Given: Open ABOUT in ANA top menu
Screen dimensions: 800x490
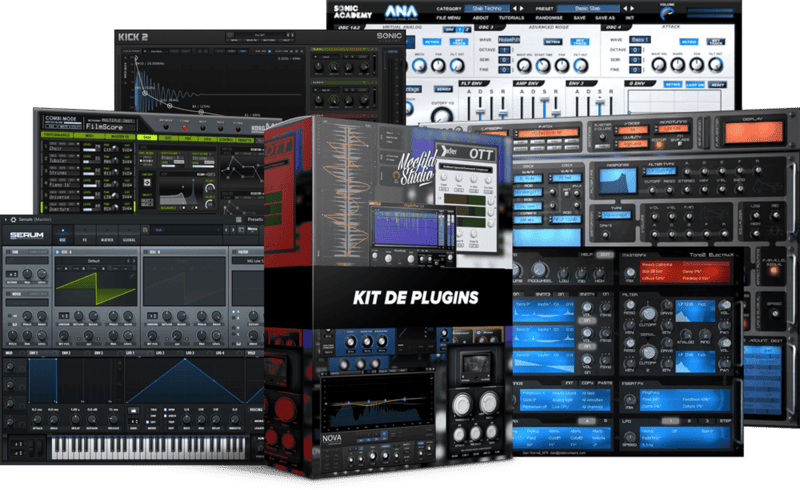Looking at the screenshot, I should pyautogui.click(x=480, y=18).
